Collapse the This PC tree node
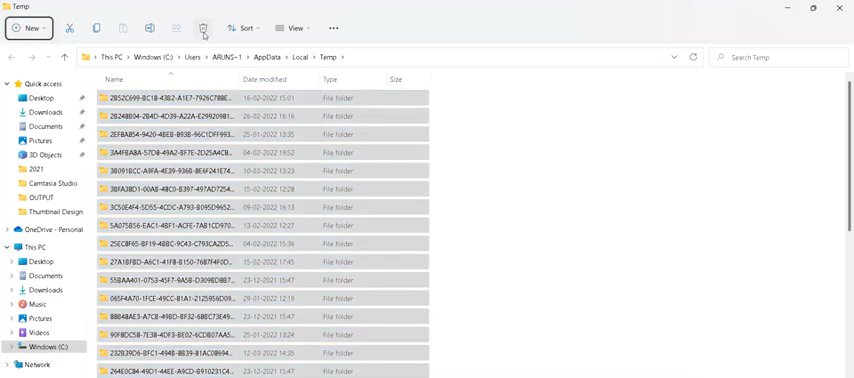Screen dimensions: 854x378 click(x=7, y=247)
